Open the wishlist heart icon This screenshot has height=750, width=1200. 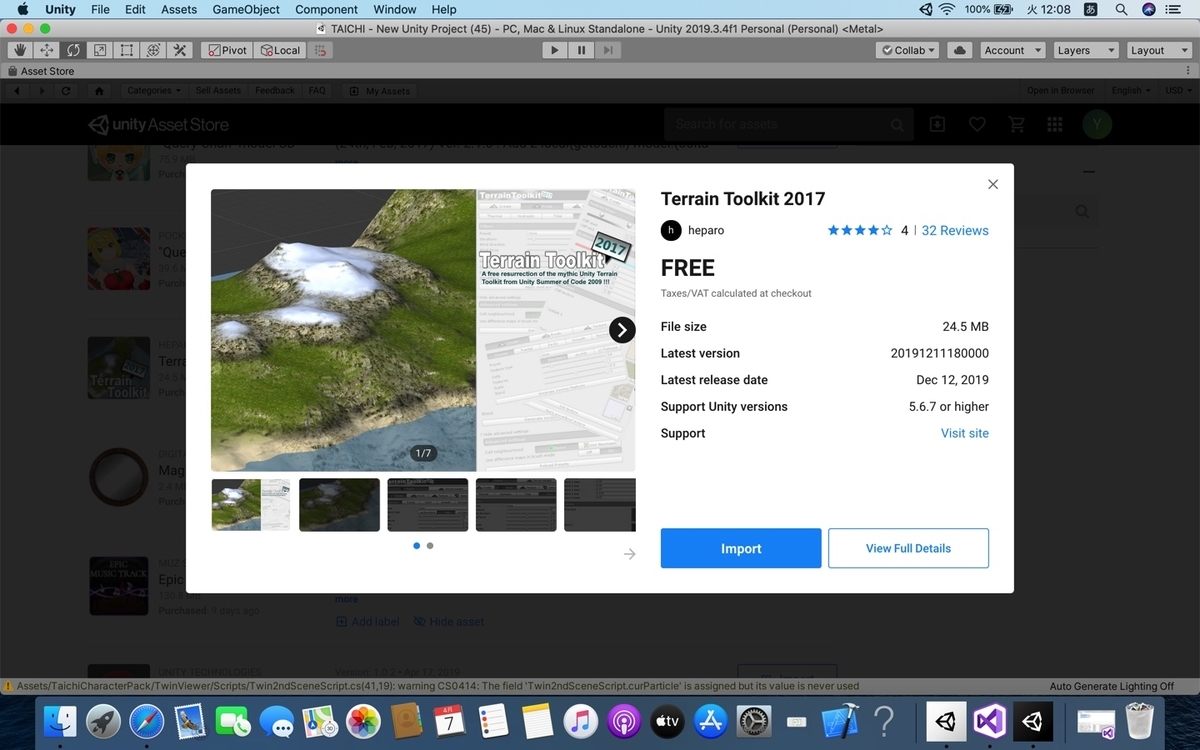[977, 125]
